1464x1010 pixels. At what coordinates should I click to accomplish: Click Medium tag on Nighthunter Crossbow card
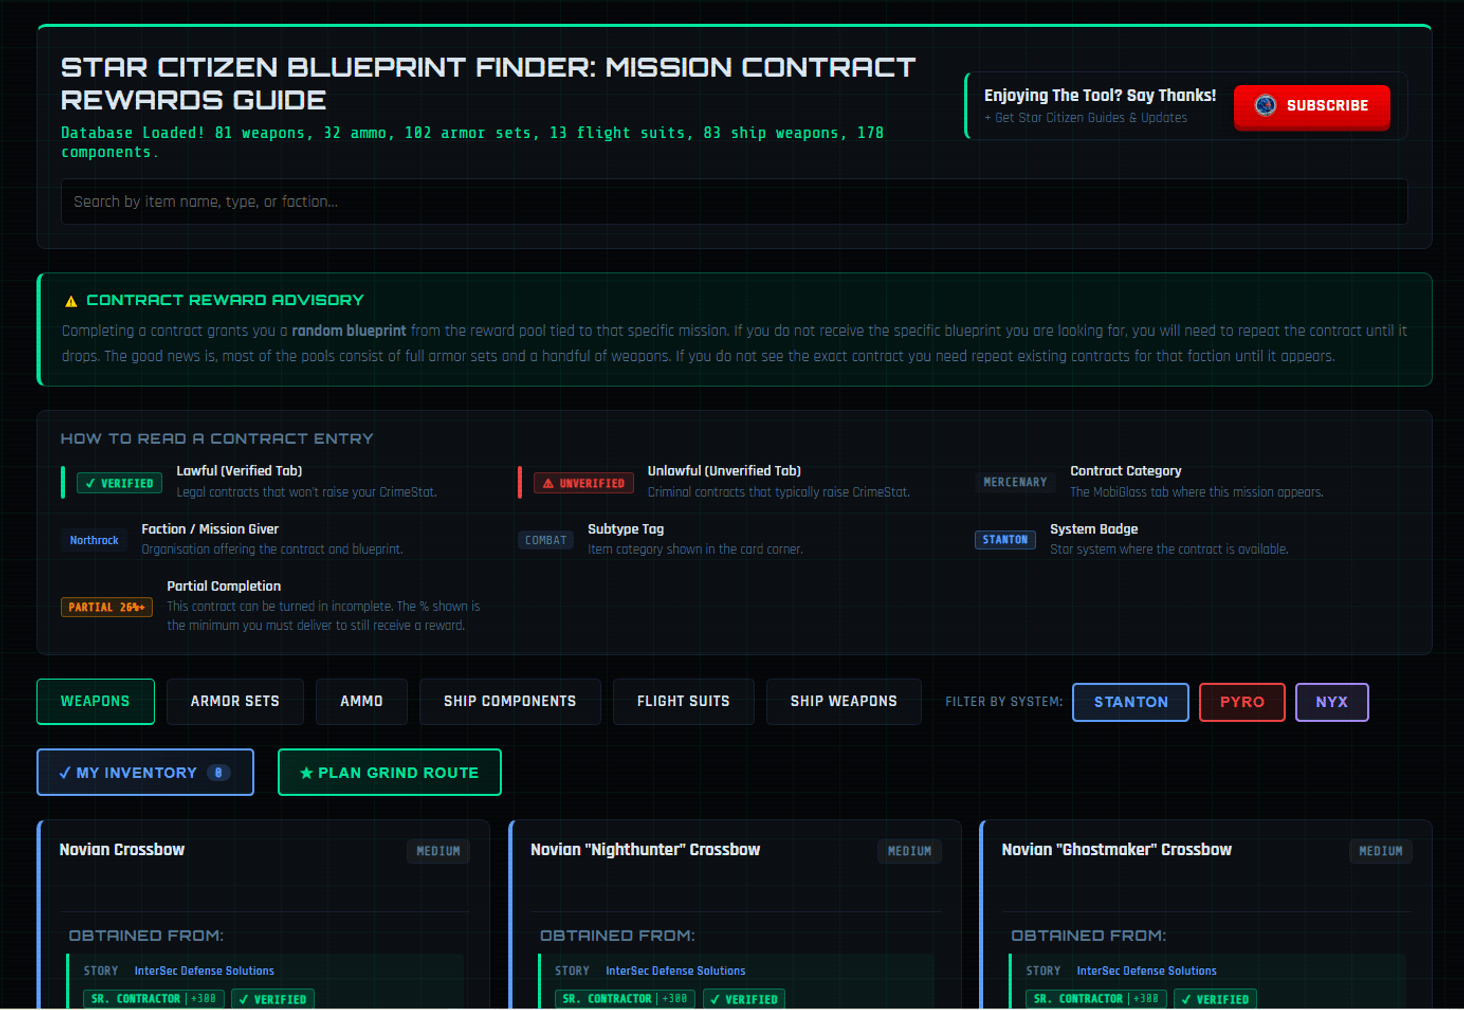pyautogui.click(x=910, y=851)
